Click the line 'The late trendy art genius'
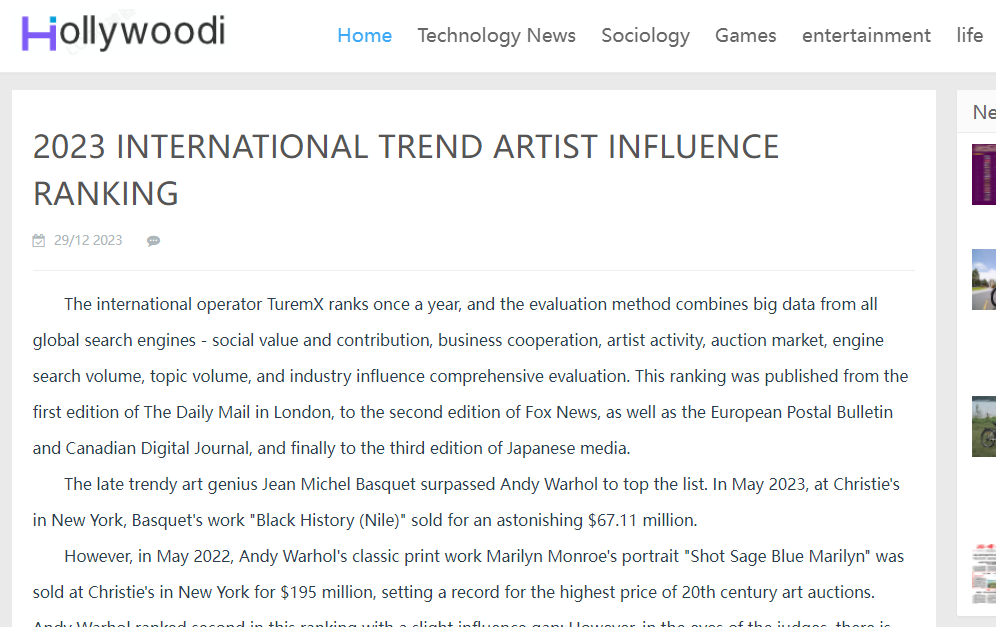This screenshot has width=996, height=627. click(x=481, y=484)
